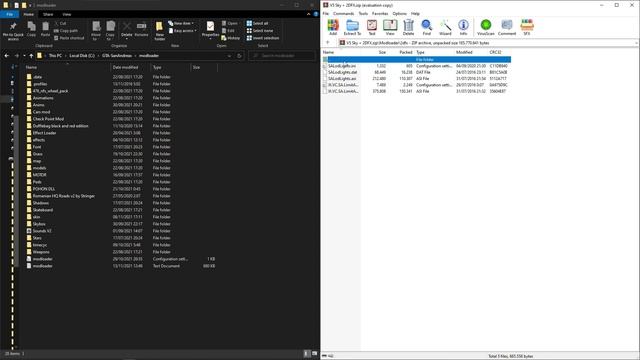Open the Move to dropdown in Explorer
This screenshot has height=360, width=640.
(x=96, y=30)
